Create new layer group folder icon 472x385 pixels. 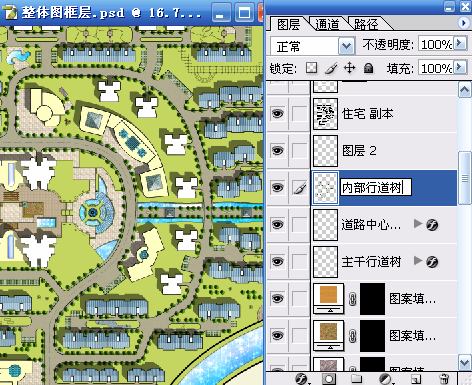click(x=357, y=379)
